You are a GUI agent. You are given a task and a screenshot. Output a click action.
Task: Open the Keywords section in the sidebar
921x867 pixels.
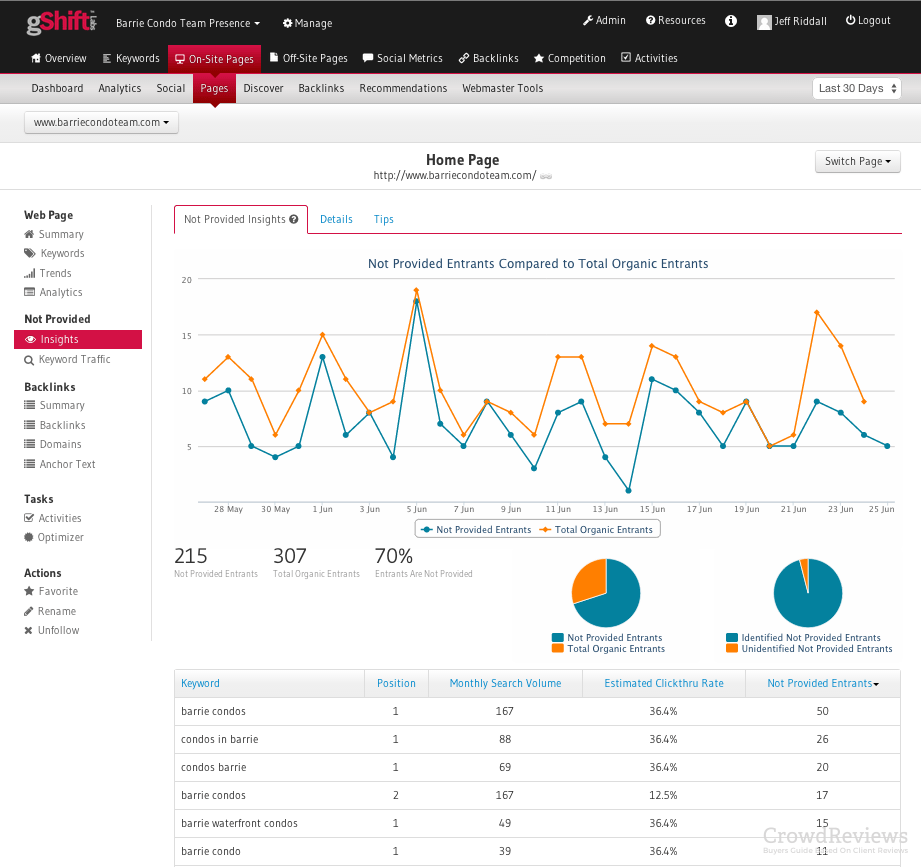[x=62, y=253]
